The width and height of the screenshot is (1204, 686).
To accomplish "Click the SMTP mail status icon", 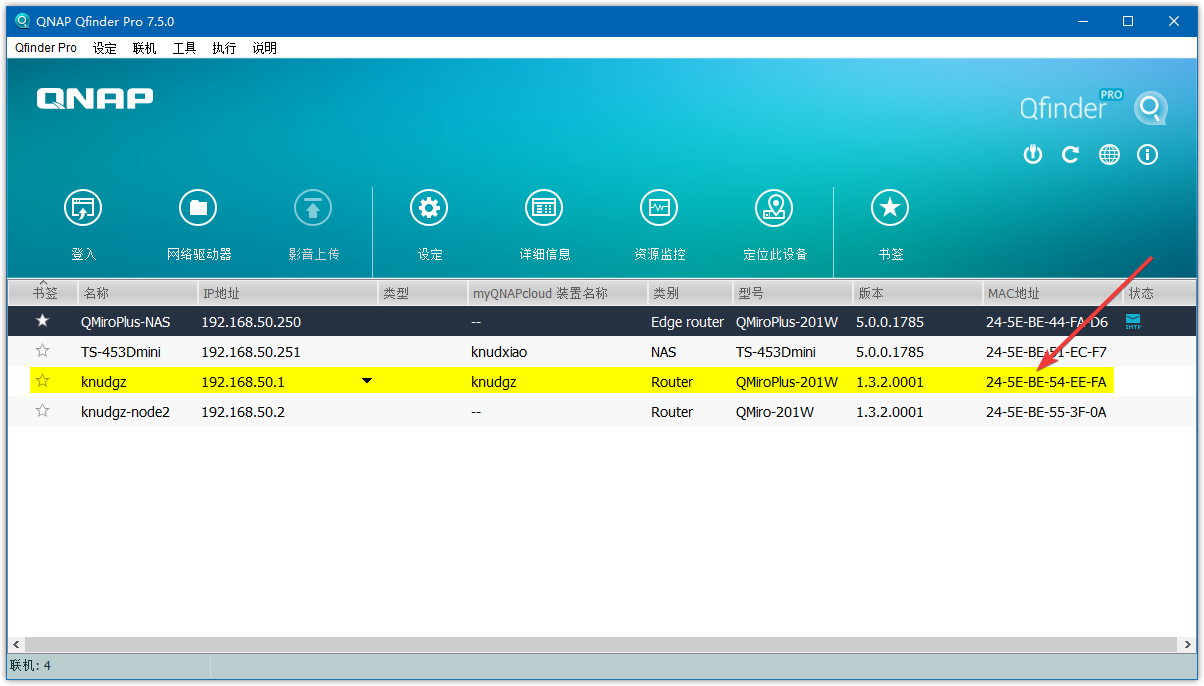I will click(x=1133, y=321).
